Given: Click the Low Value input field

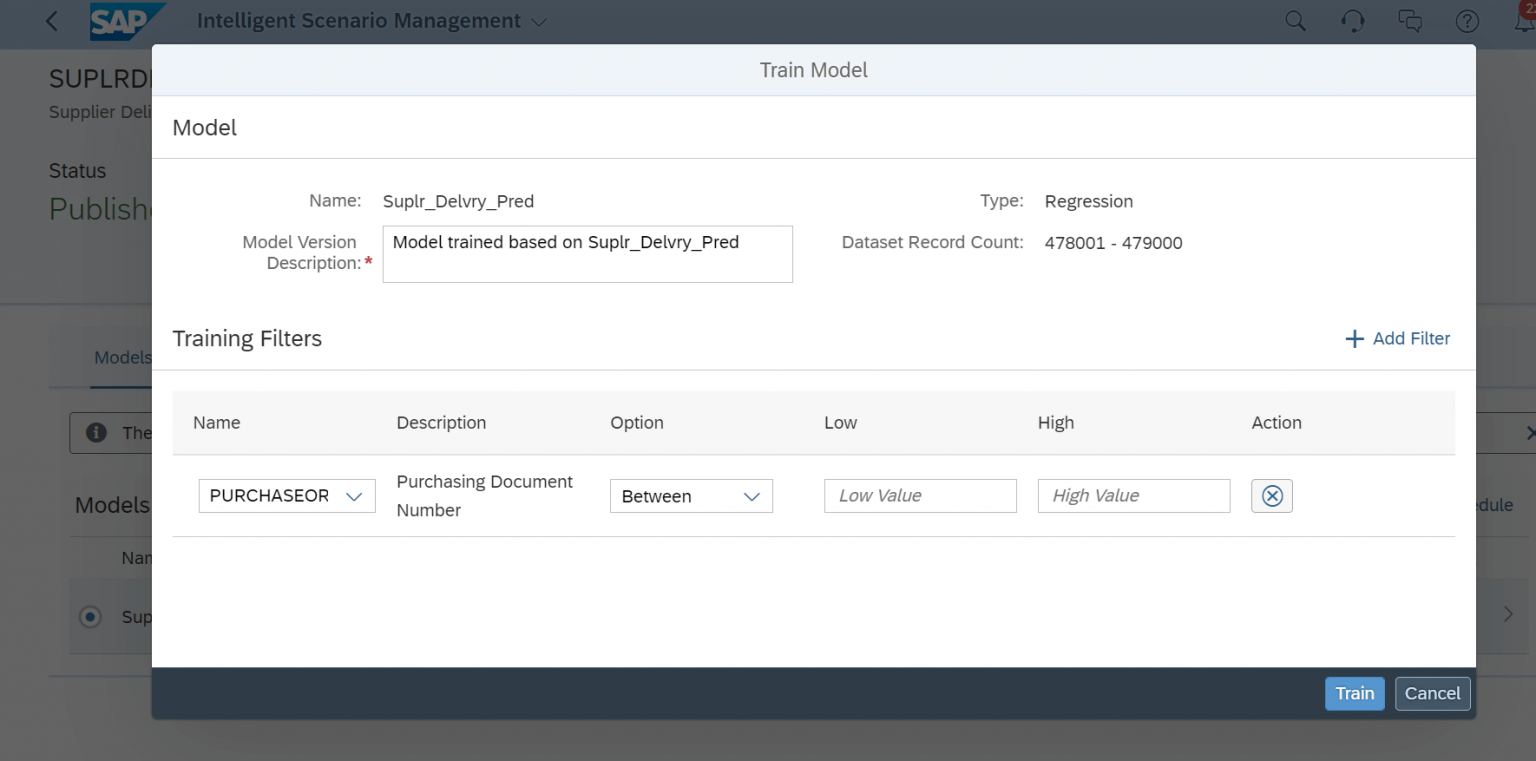Looking at the screenshot, I should (920, 495).
